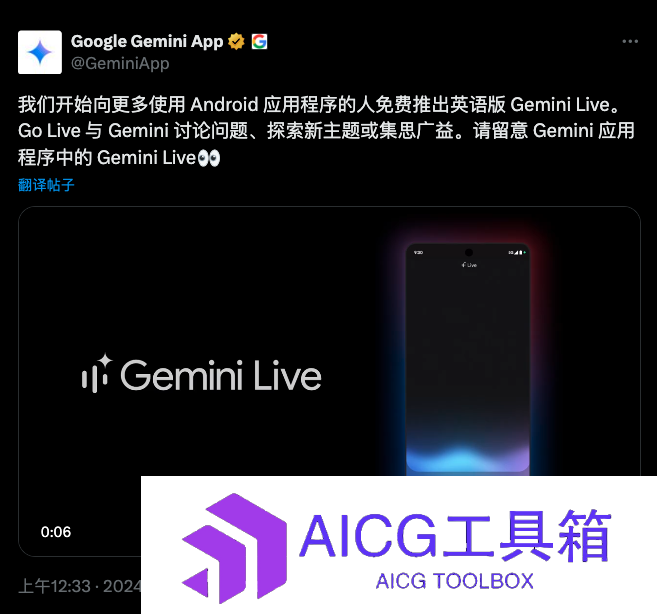Open the Gemini sparkle profile avatar
Viewport: 657px width, 614px height.
pos(40,52)
